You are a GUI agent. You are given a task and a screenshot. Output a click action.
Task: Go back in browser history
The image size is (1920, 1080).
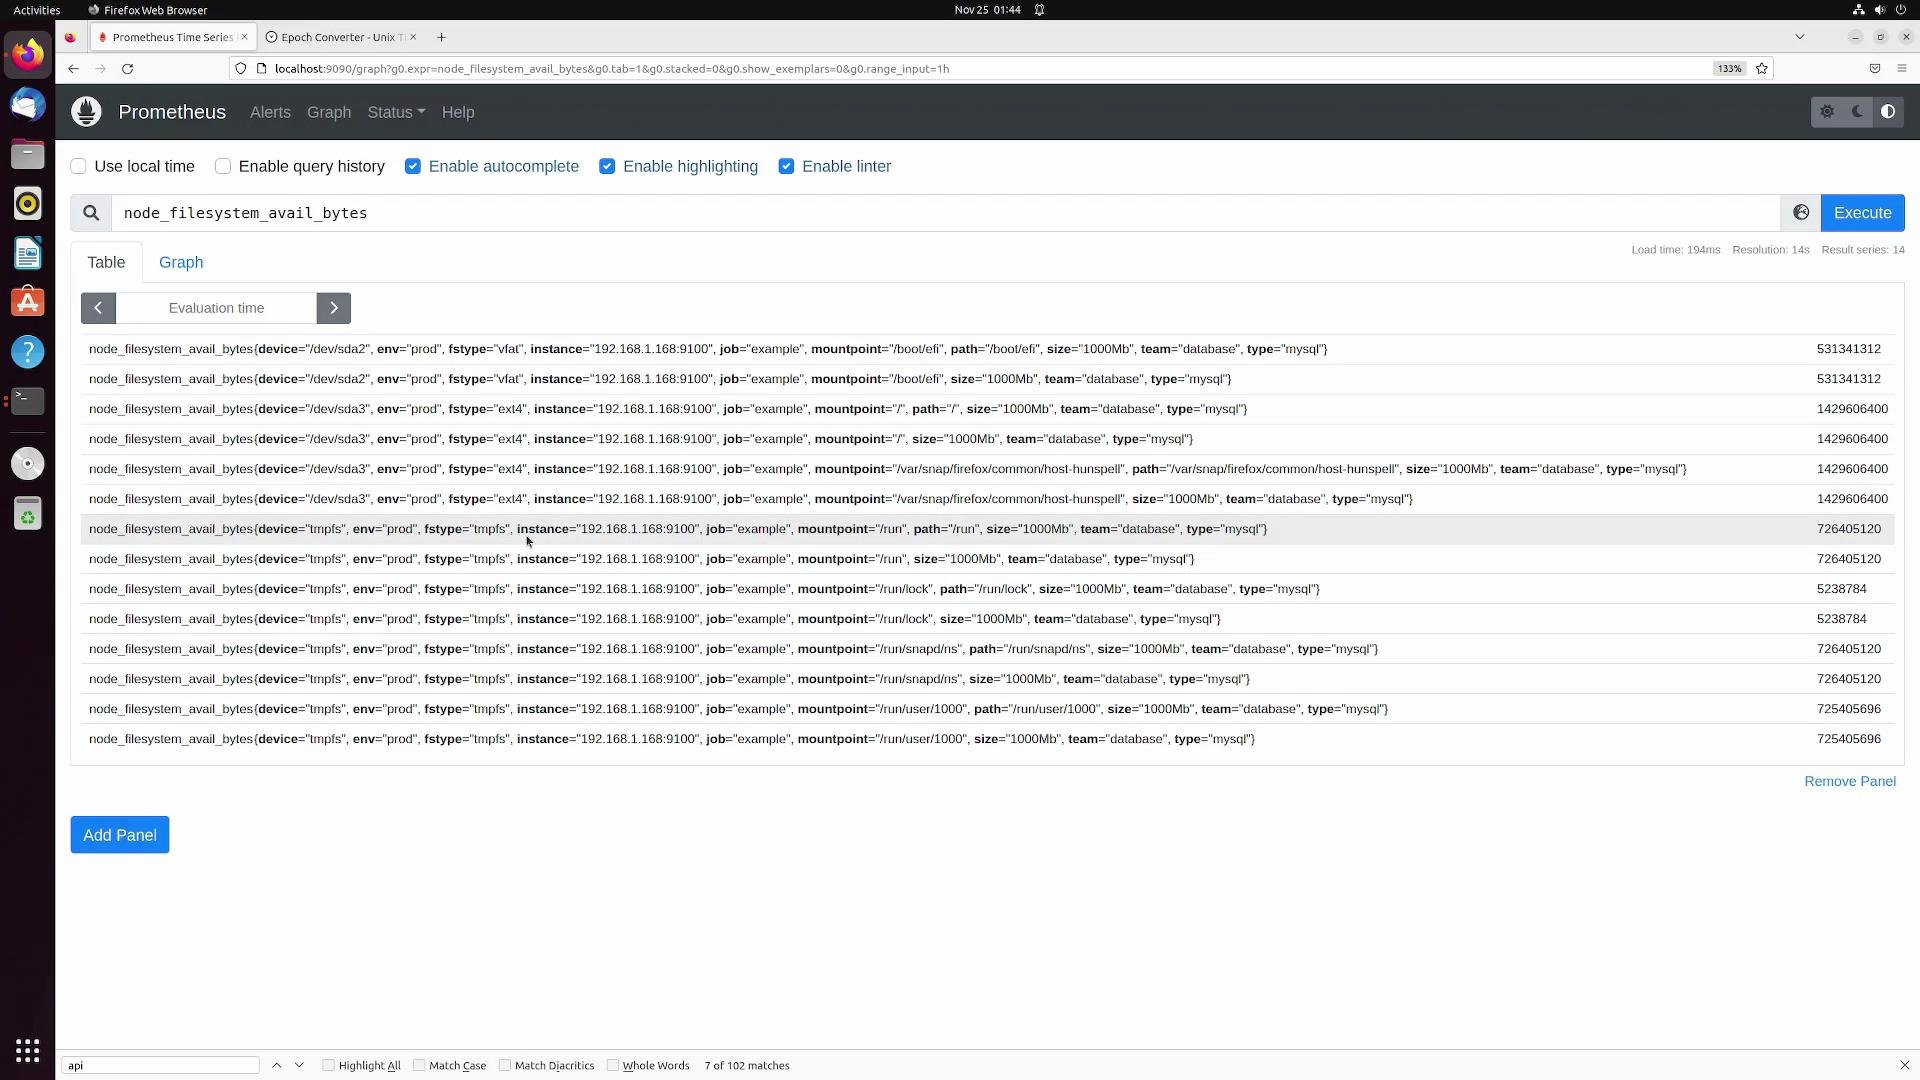click(73, 69)
